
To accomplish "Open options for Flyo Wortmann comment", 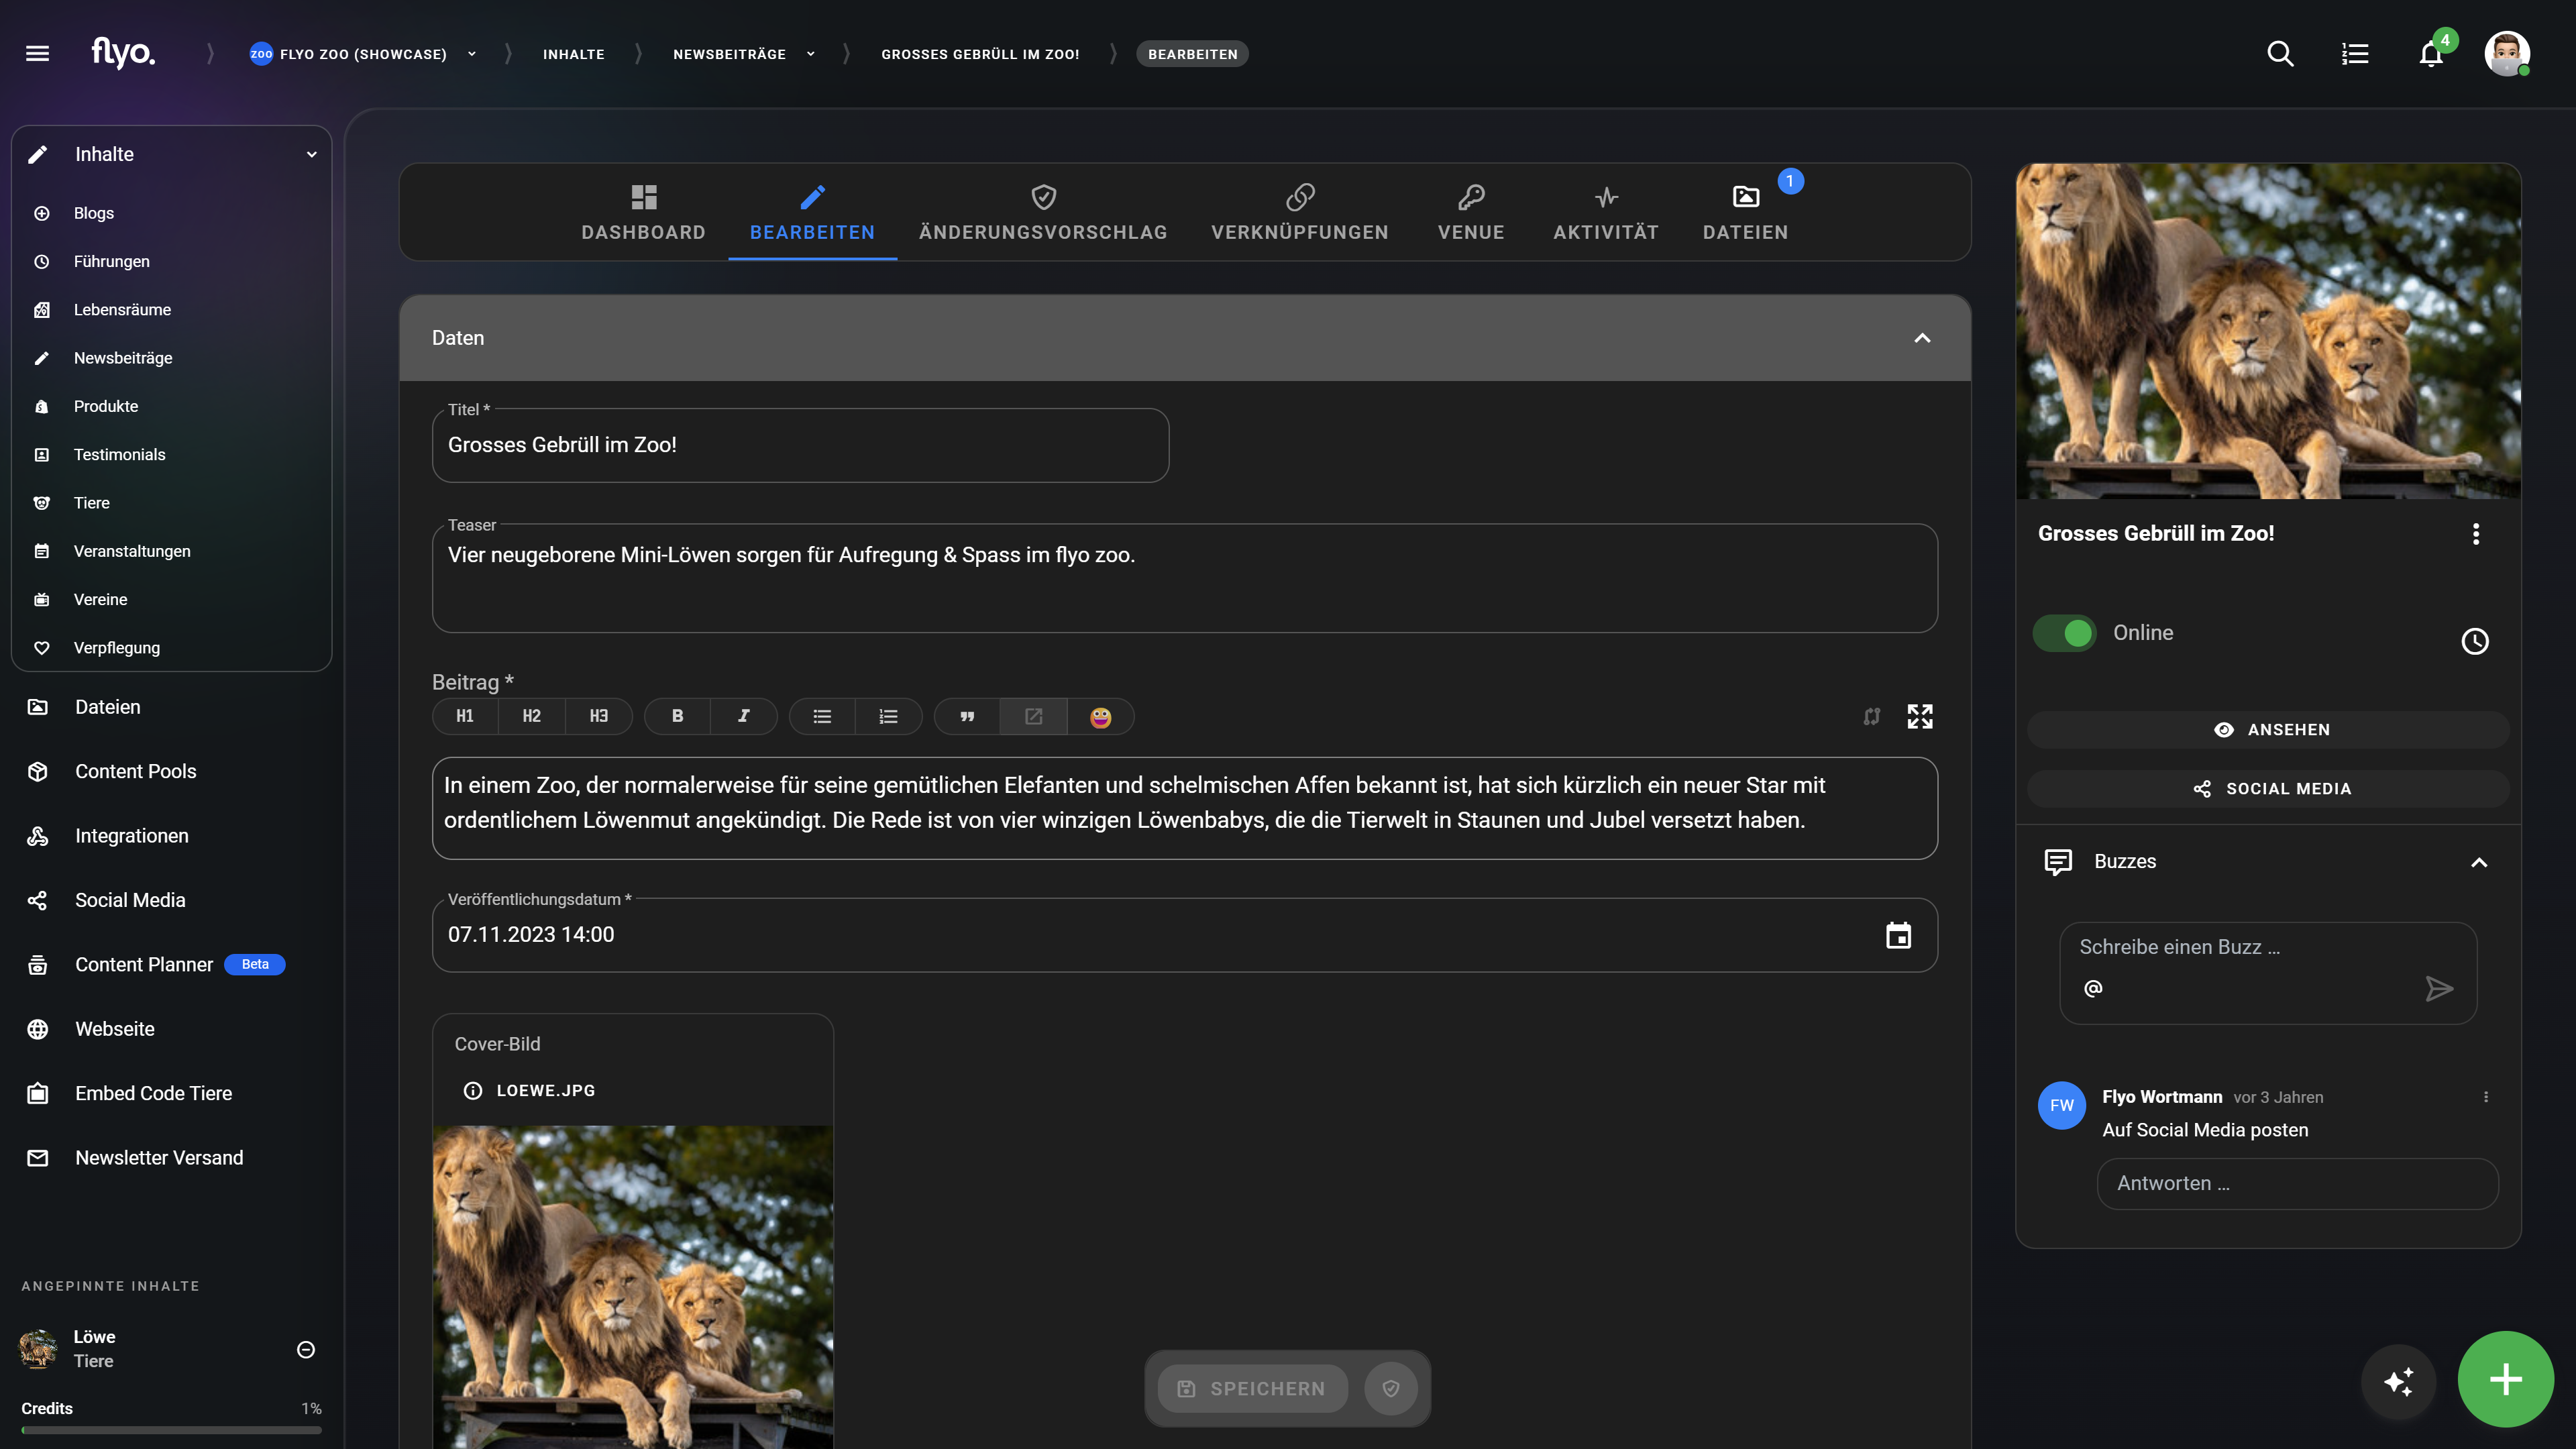I will 2486,1097.
